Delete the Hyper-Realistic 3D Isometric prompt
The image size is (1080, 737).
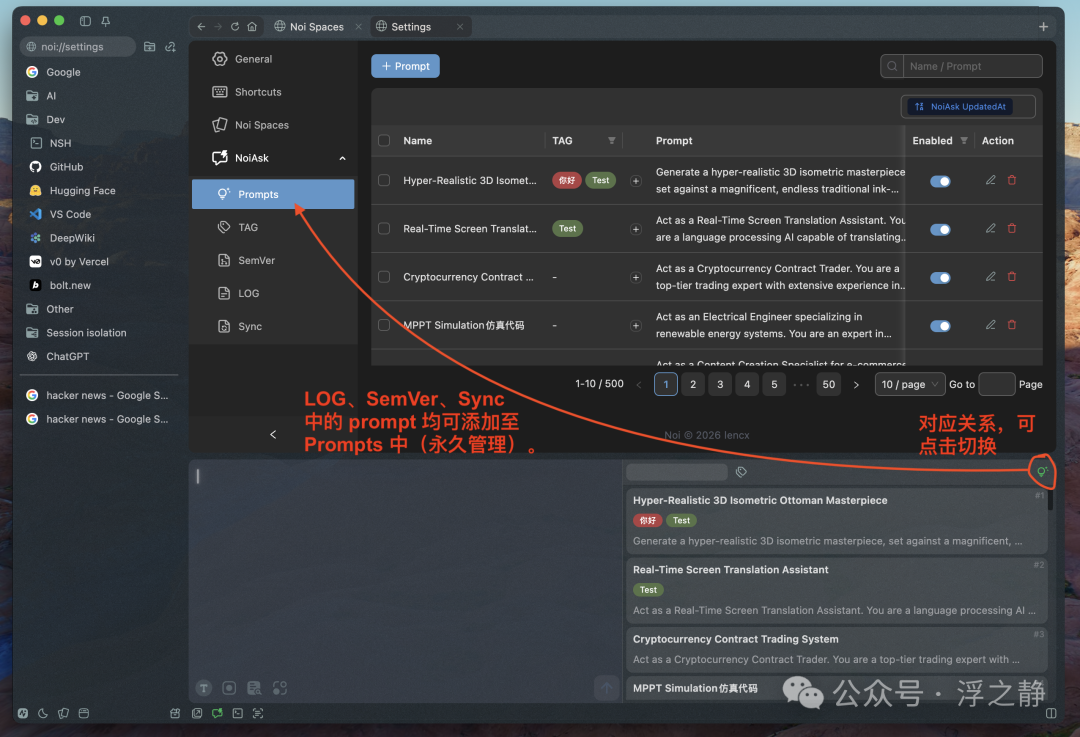point(1012,180)
